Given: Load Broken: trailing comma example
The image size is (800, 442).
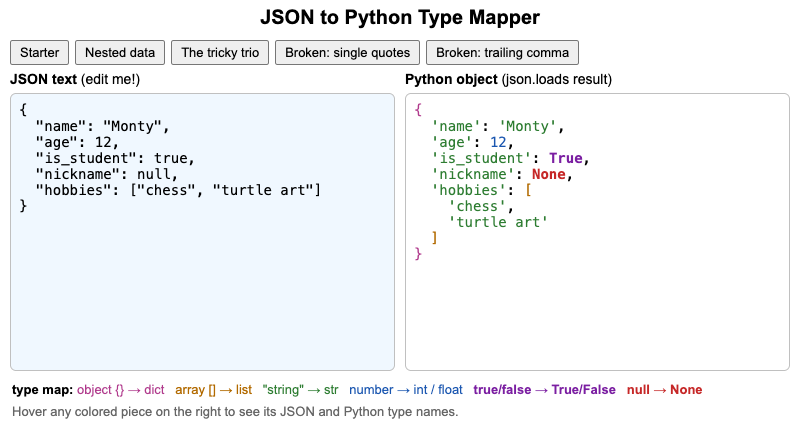Looking at the screenshot, I should [502, 53].
